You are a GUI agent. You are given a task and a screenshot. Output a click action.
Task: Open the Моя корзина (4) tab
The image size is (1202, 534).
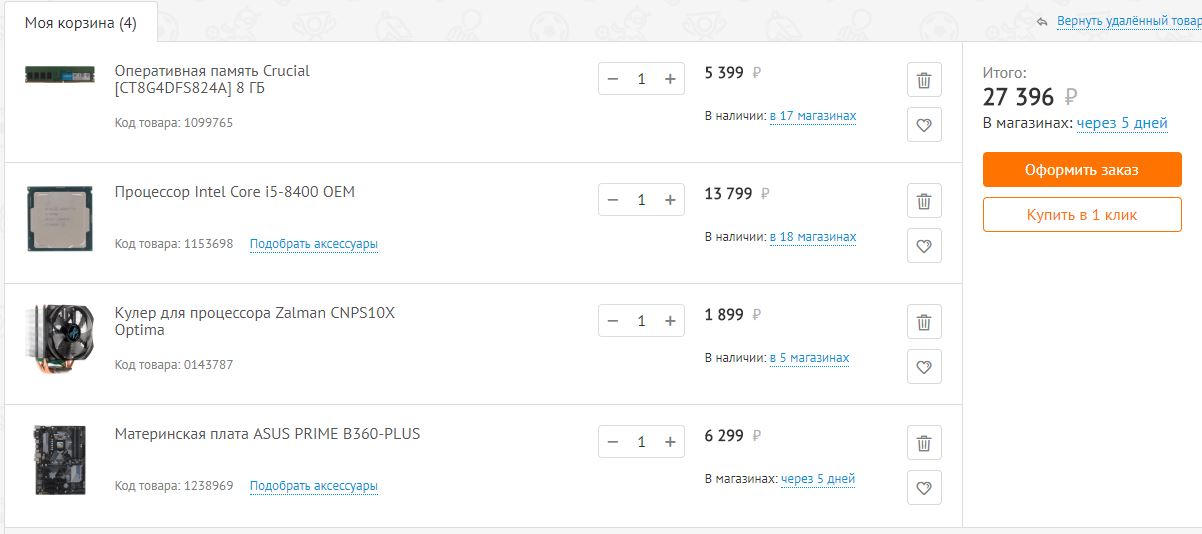[80, 23]
